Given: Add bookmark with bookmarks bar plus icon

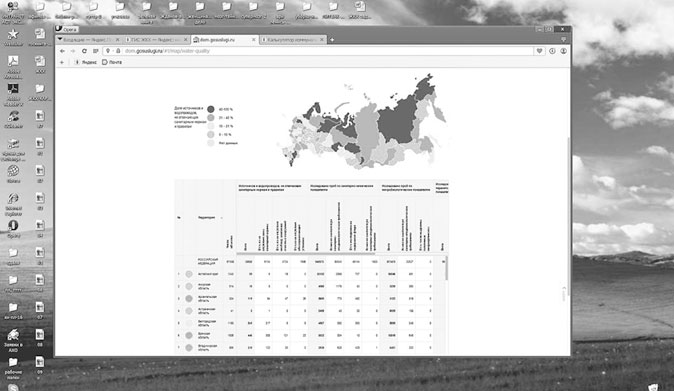Looking at the screenshot, I should [x=62, y=62].
